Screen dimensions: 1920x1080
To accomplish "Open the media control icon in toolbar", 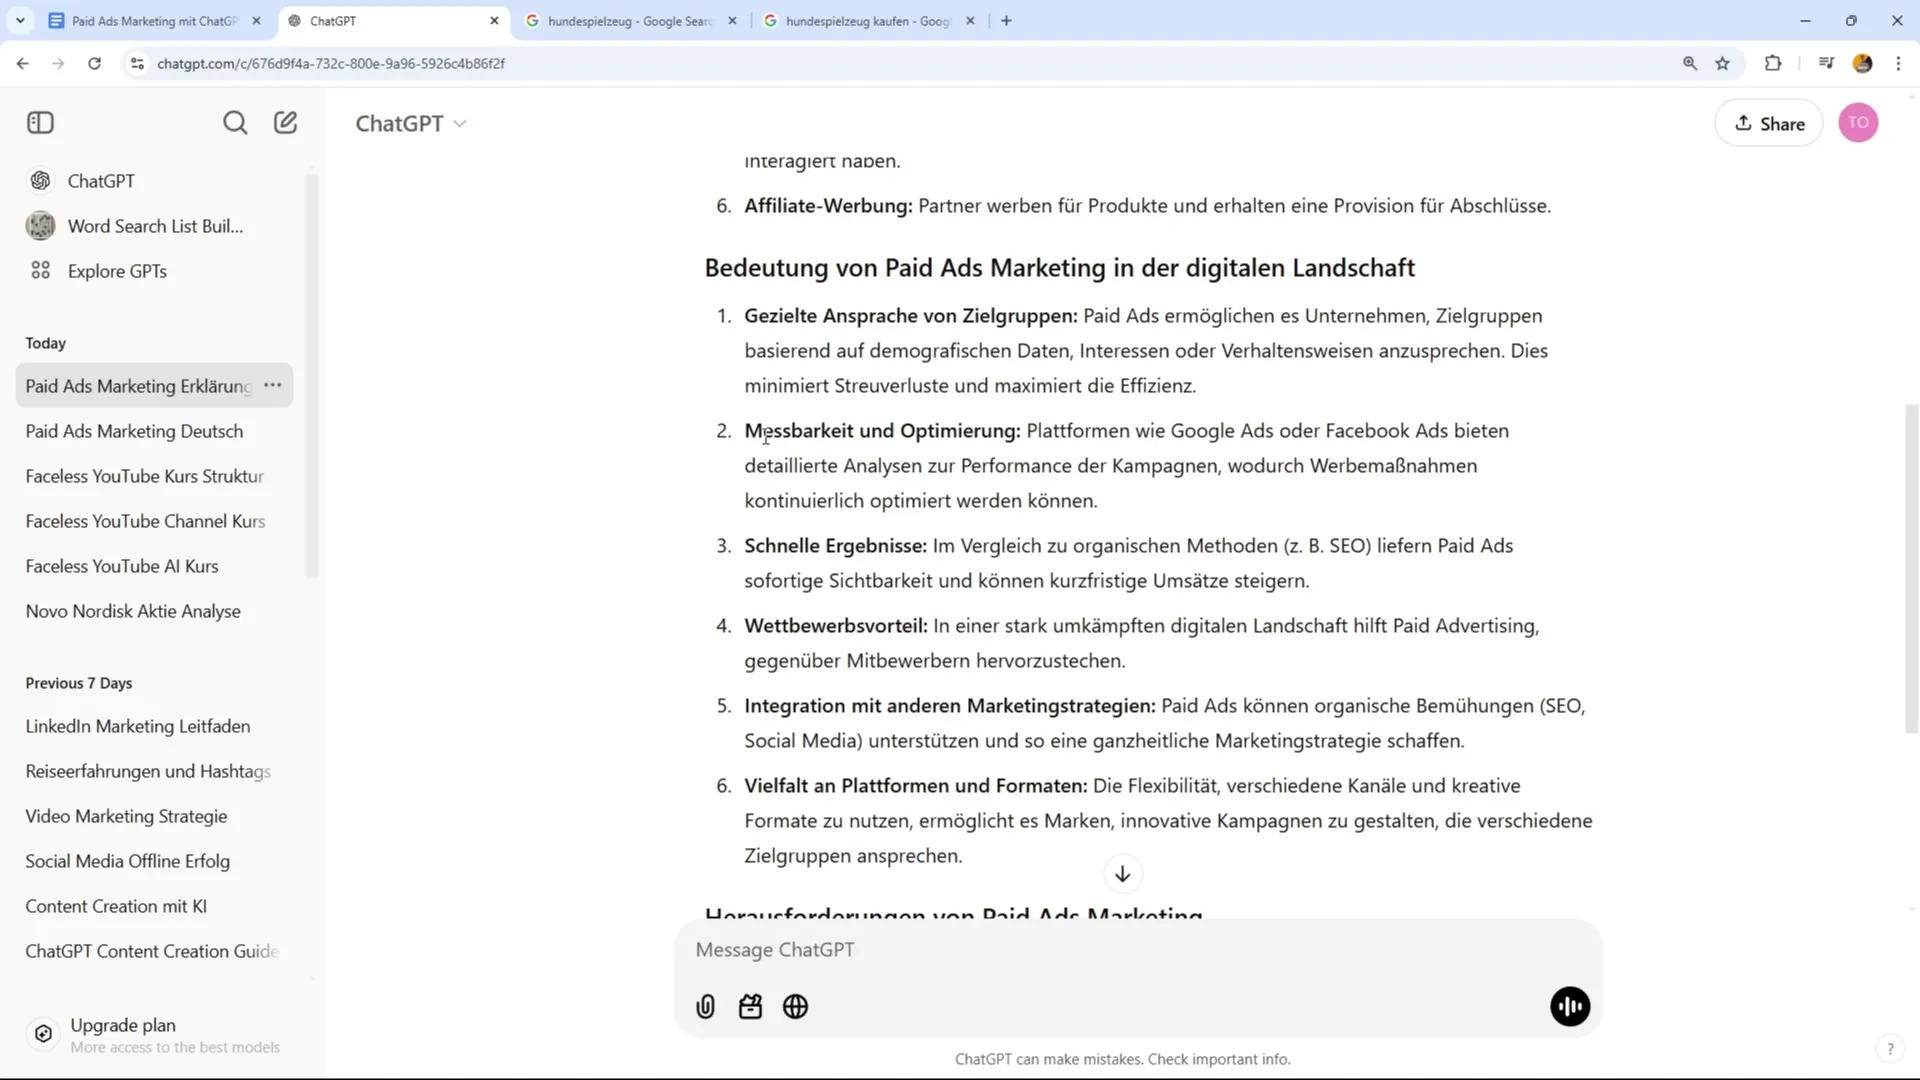I will (x=1826, y=63).
